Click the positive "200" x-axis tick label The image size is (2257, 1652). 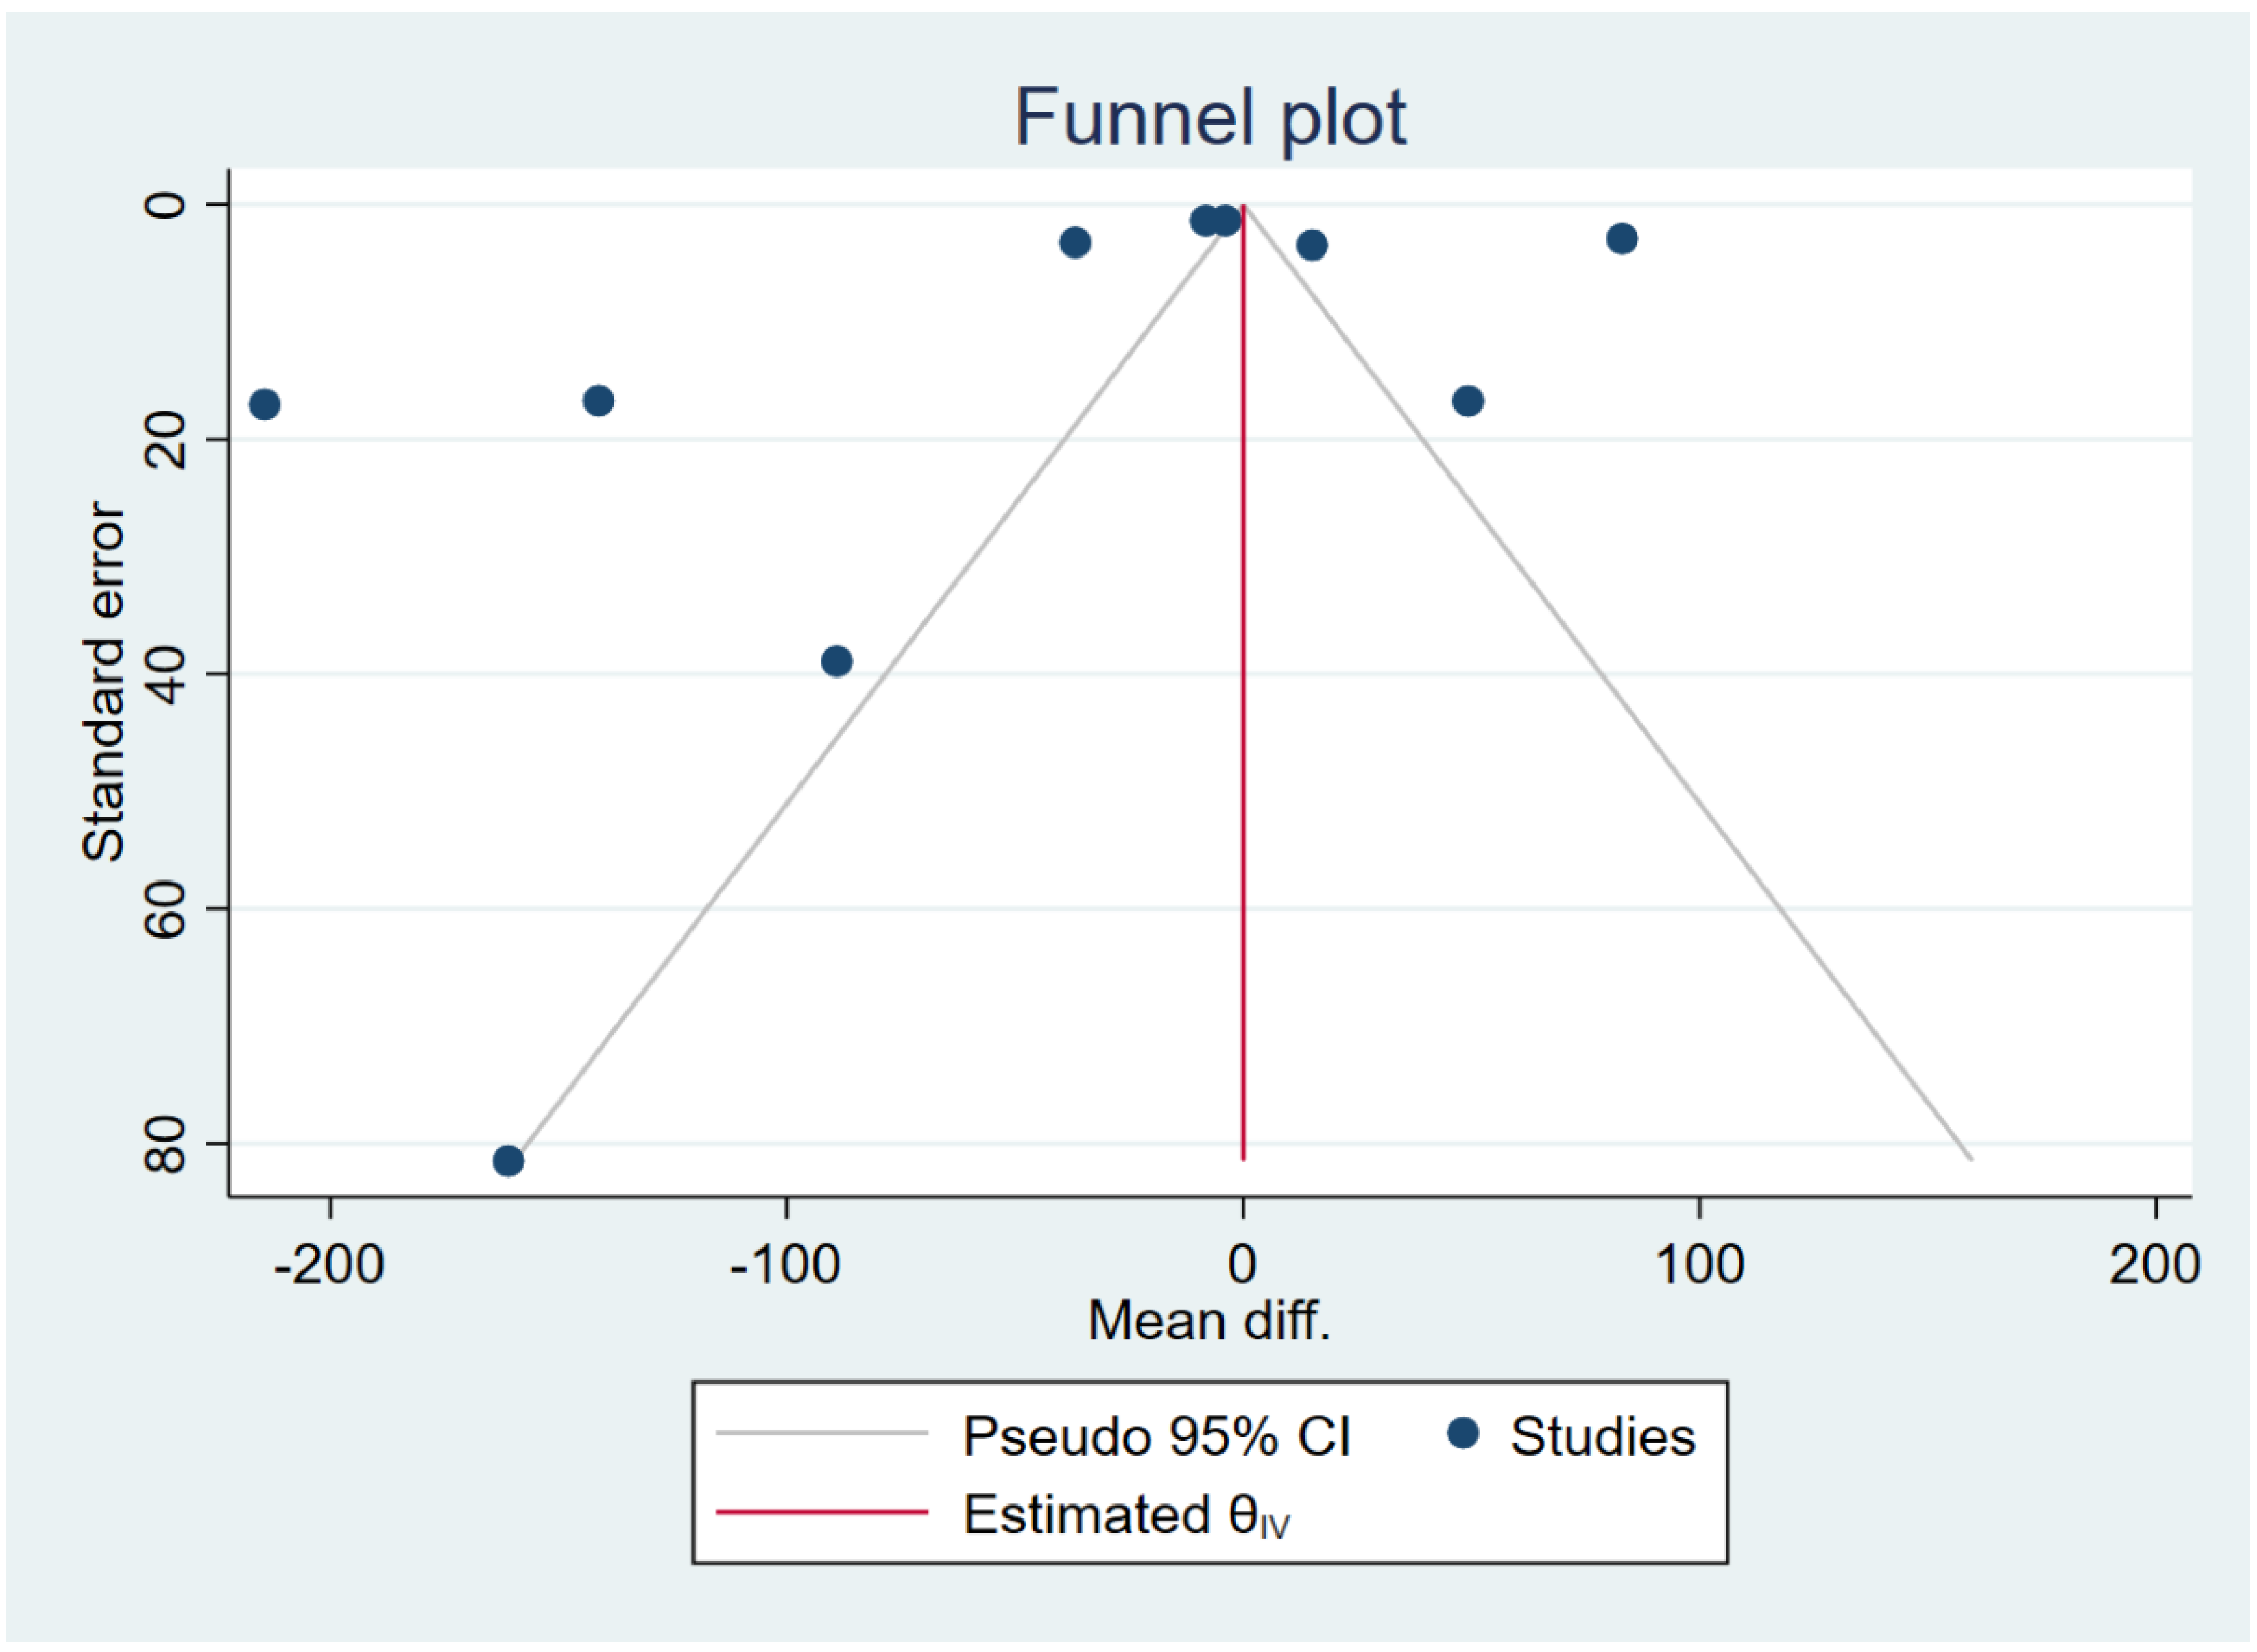2155,1265
